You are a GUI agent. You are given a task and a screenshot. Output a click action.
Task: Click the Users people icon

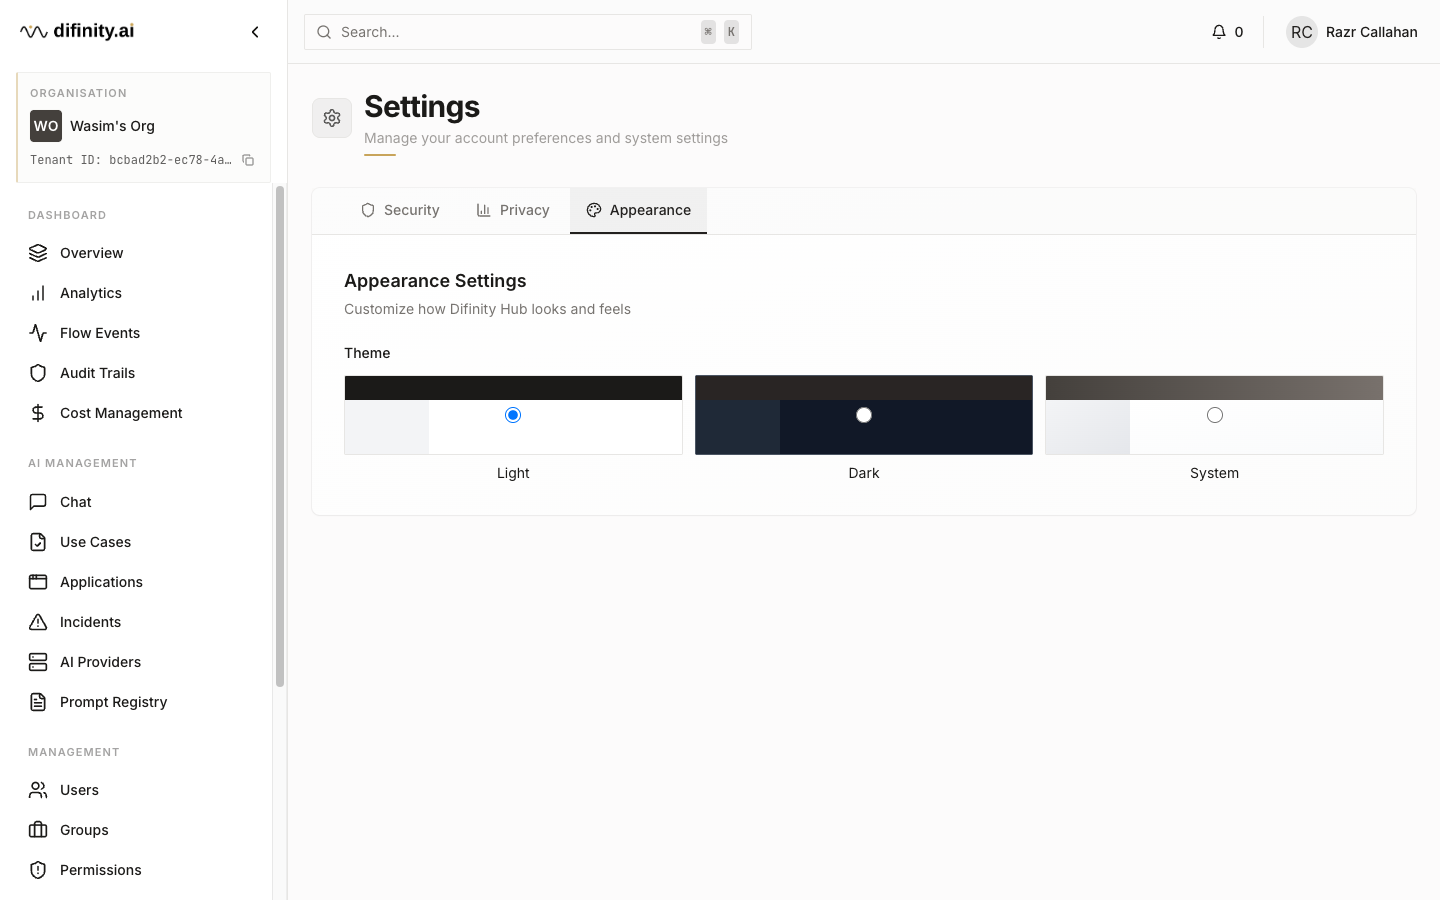click(38, 790)
